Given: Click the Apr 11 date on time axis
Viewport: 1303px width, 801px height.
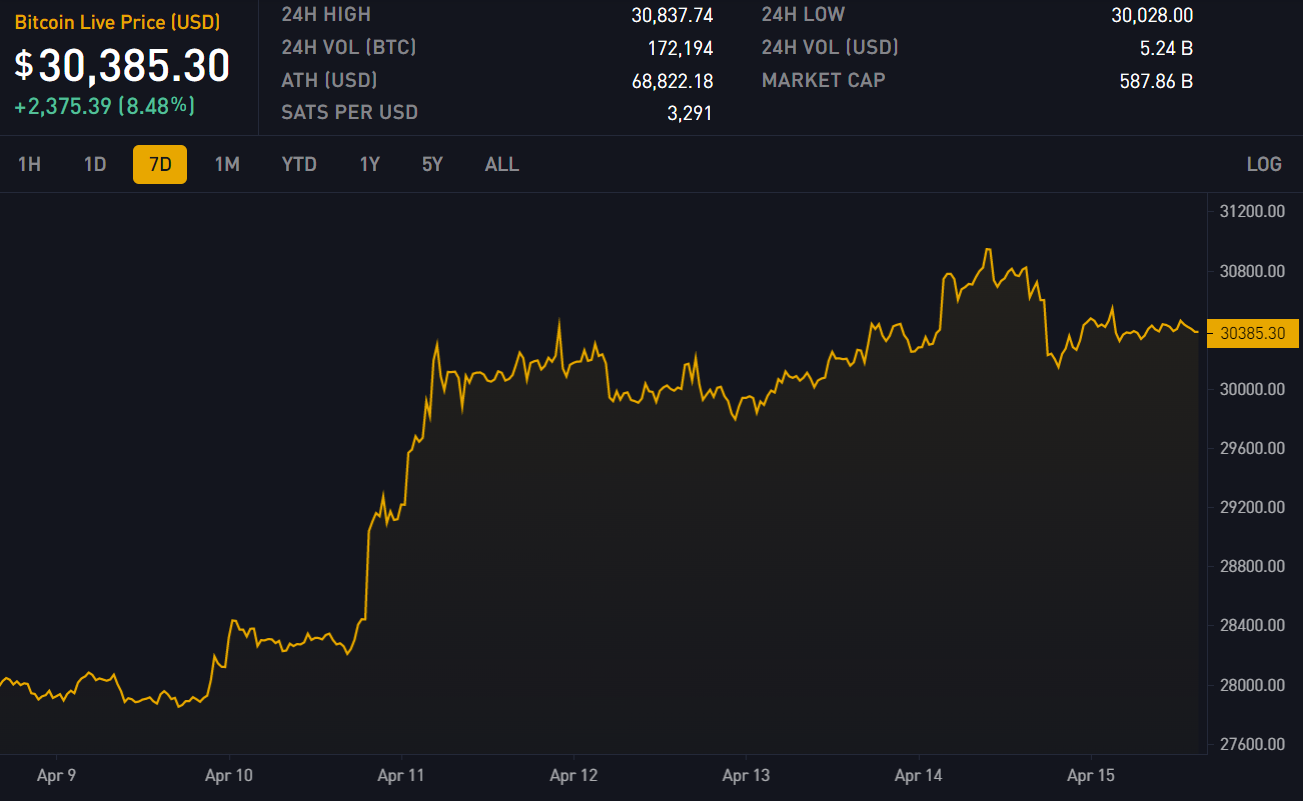Looking at the screenshot, I should click(401, 775).
